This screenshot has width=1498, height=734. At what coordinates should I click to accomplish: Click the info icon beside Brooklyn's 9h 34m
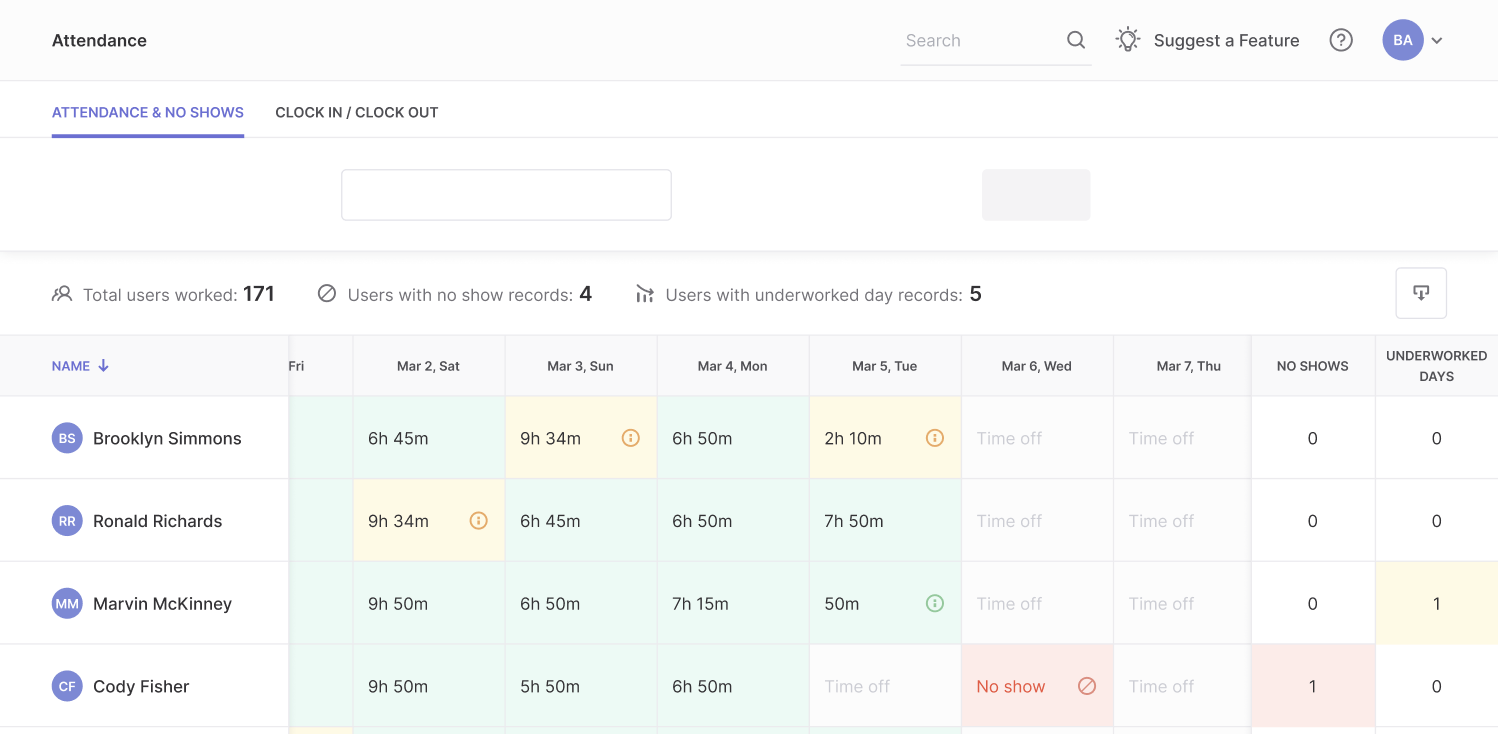631,438
